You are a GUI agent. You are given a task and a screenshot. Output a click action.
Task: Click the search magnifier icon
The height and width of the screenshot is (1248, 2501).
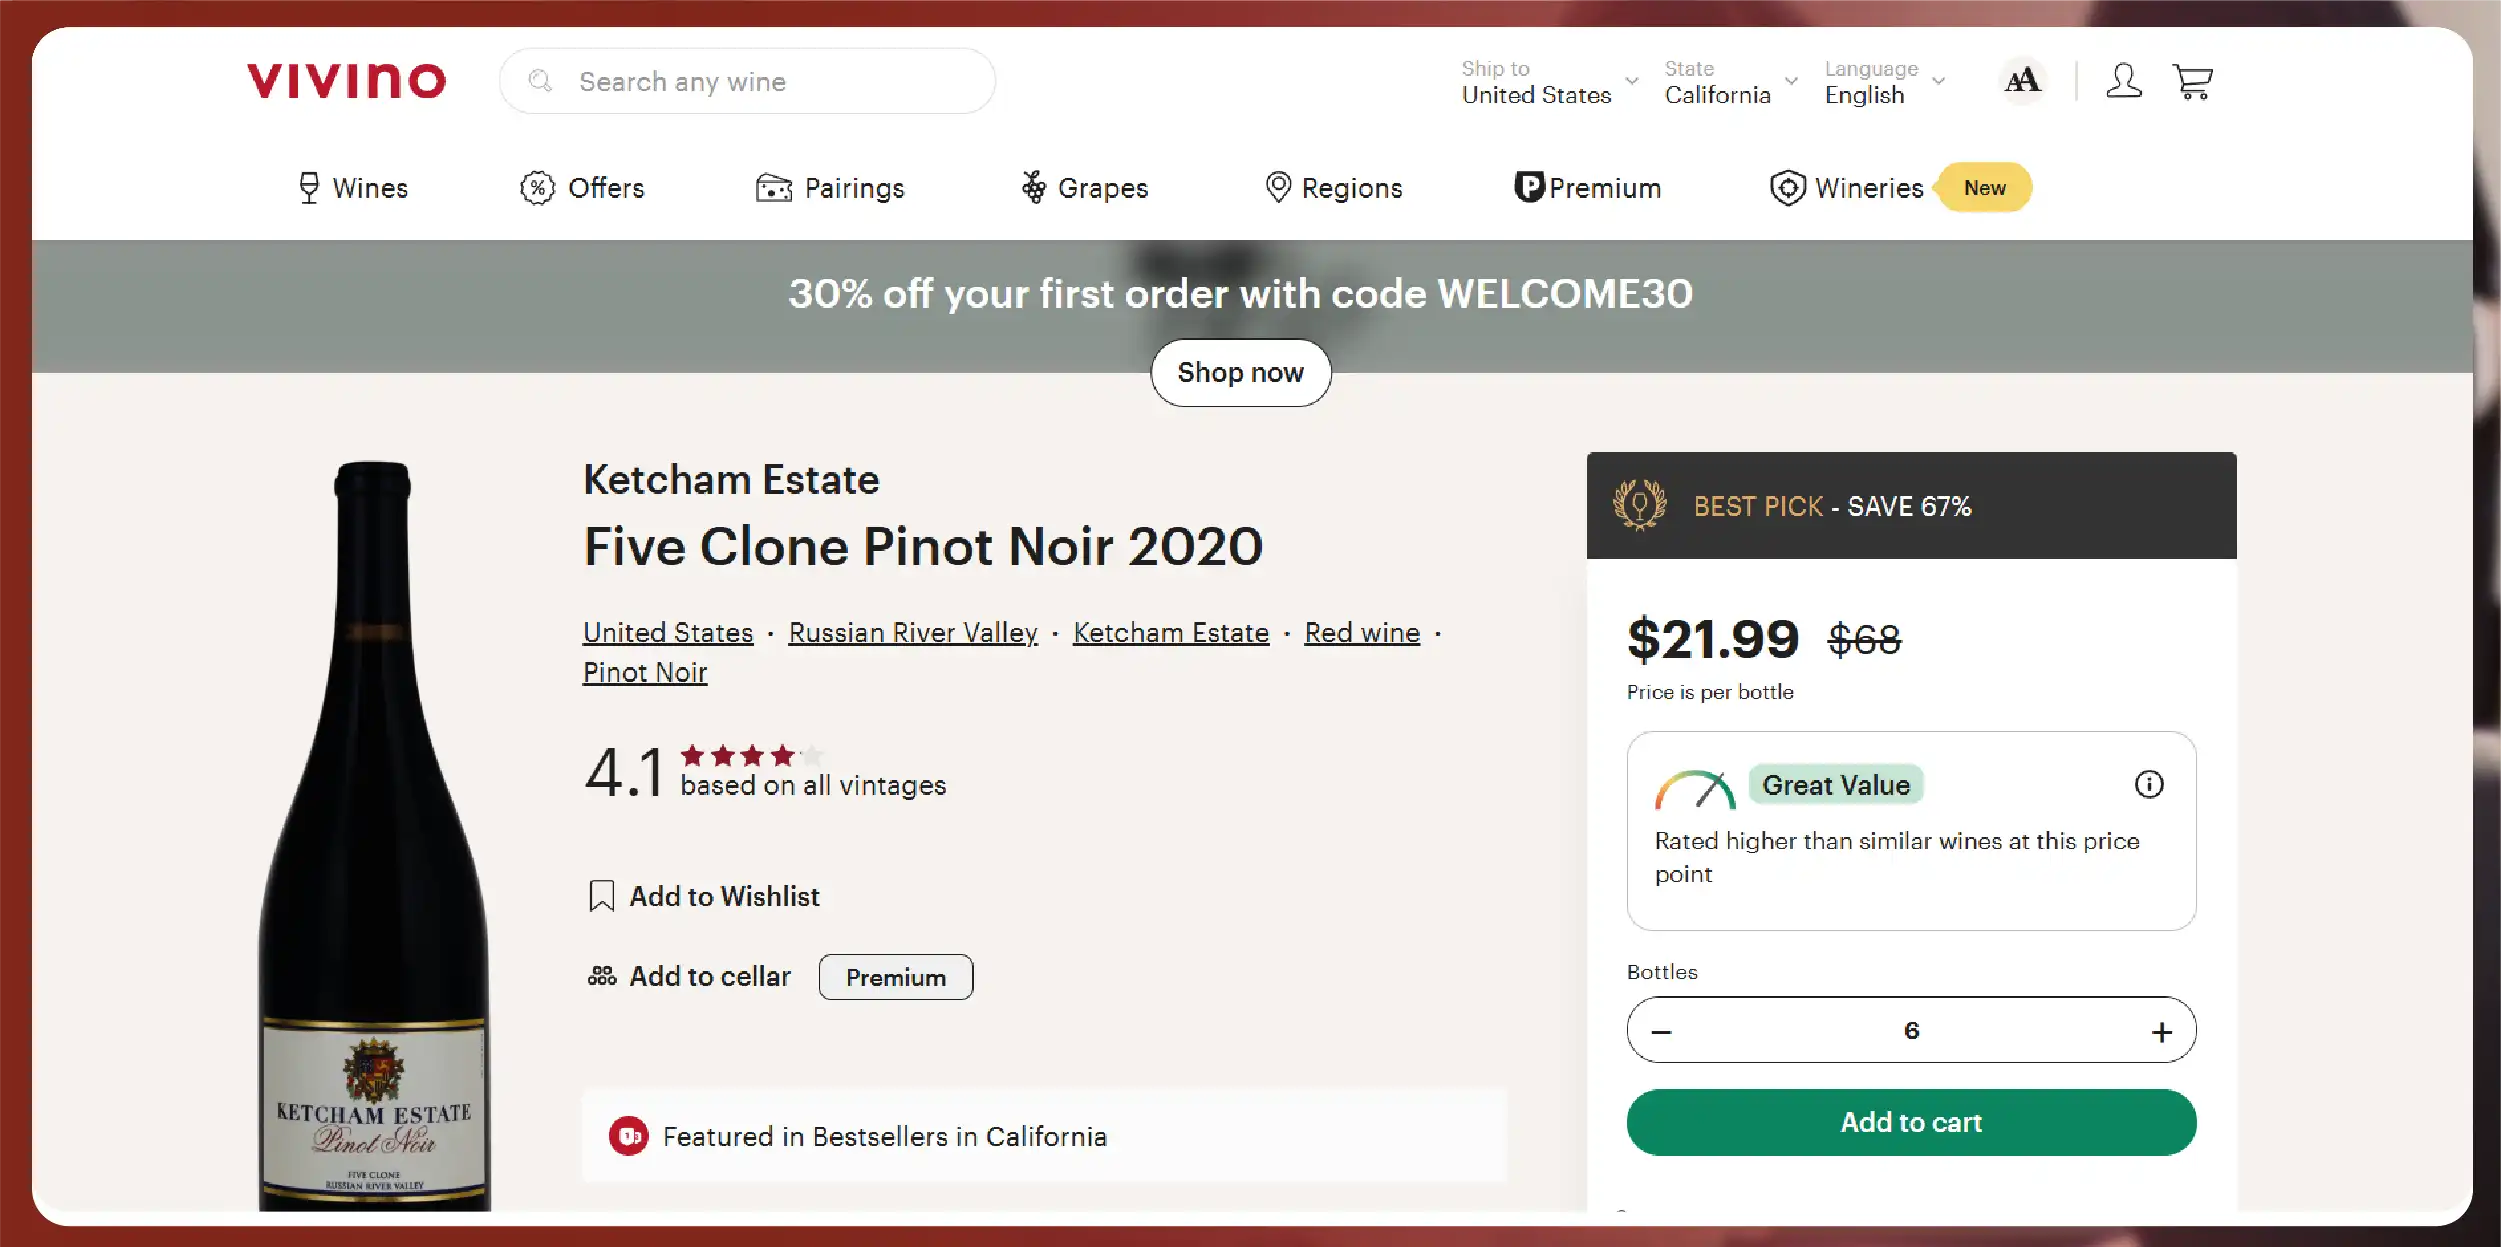pos(540,81)
